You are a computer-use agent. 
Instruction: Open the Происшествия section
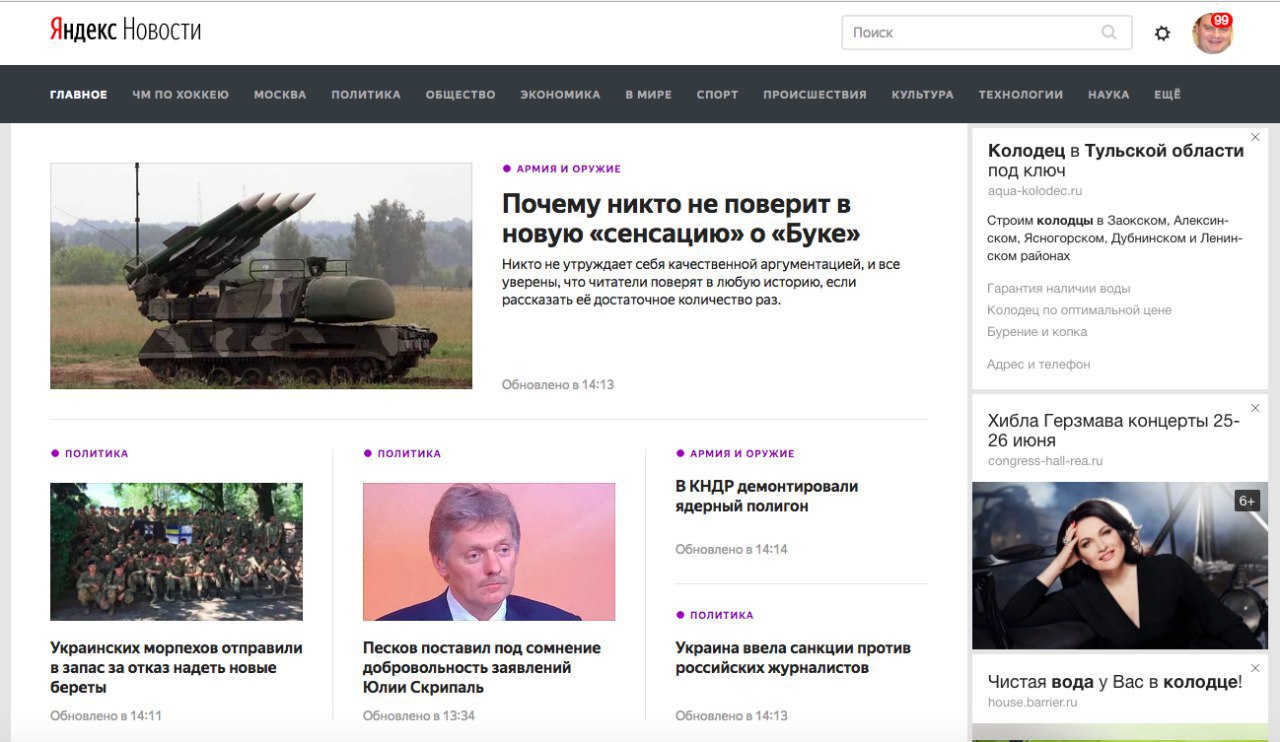815,95
